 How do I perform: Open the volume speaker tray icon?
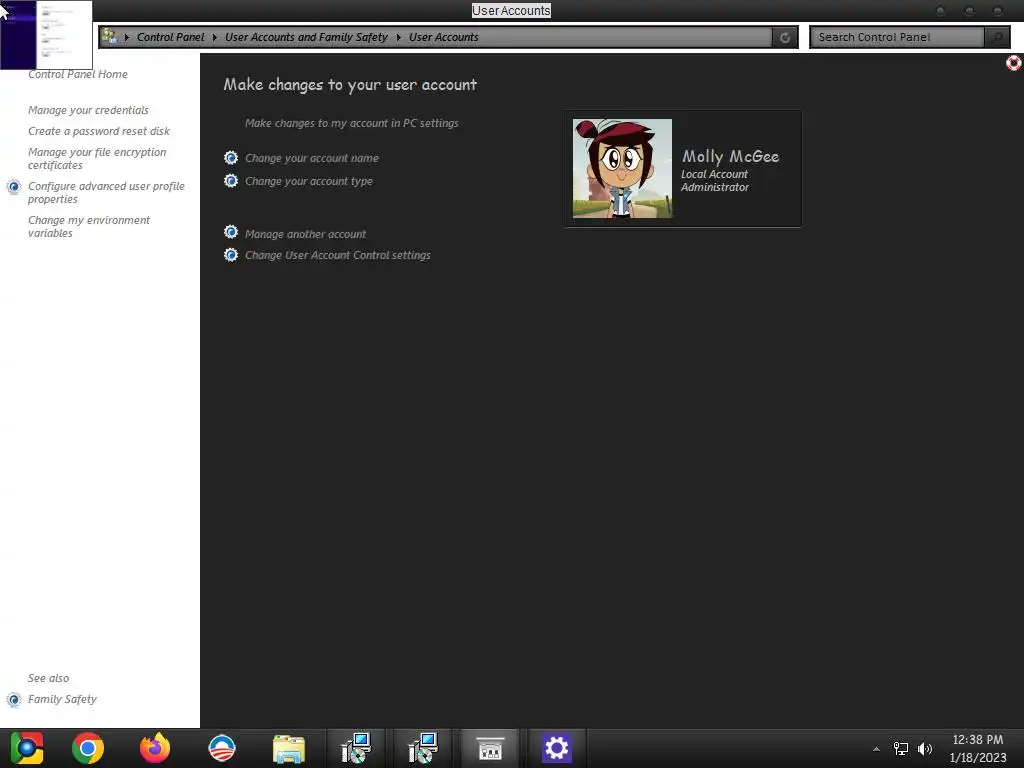click(x=924, y=748)
